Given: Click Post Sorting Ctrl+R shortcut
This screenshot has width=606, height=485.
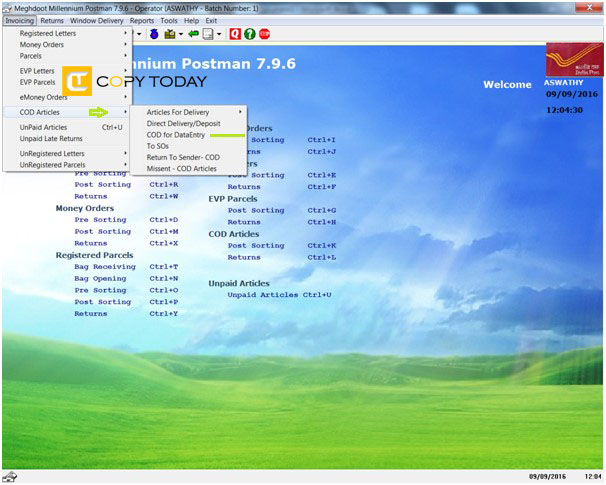Looking at the screenshot, I should click(x=126, y=184).
